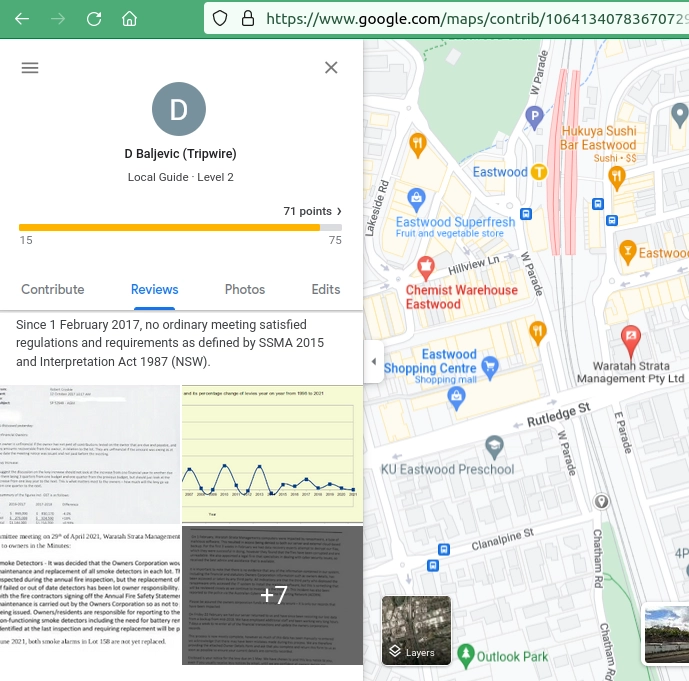Open the smoke detectors minutes photo
Screen dimensions: 689x681
[x=90, y=595]
